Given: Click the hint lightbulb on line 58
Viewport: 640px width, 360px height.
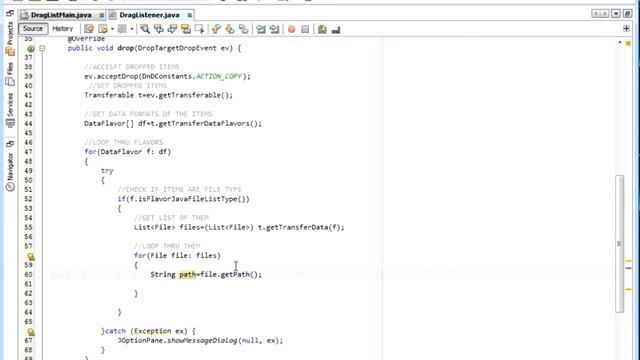Looking at the screenshot, I should pos(31,256).
